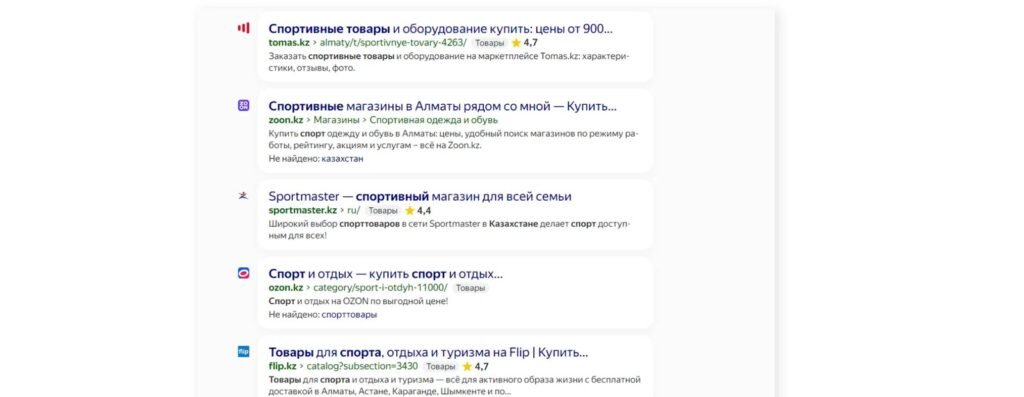The image size is (1024, 397).
Task: Open 'Товары для спорта, отдыха и туризма на Flip'
Action: point(428,353)
